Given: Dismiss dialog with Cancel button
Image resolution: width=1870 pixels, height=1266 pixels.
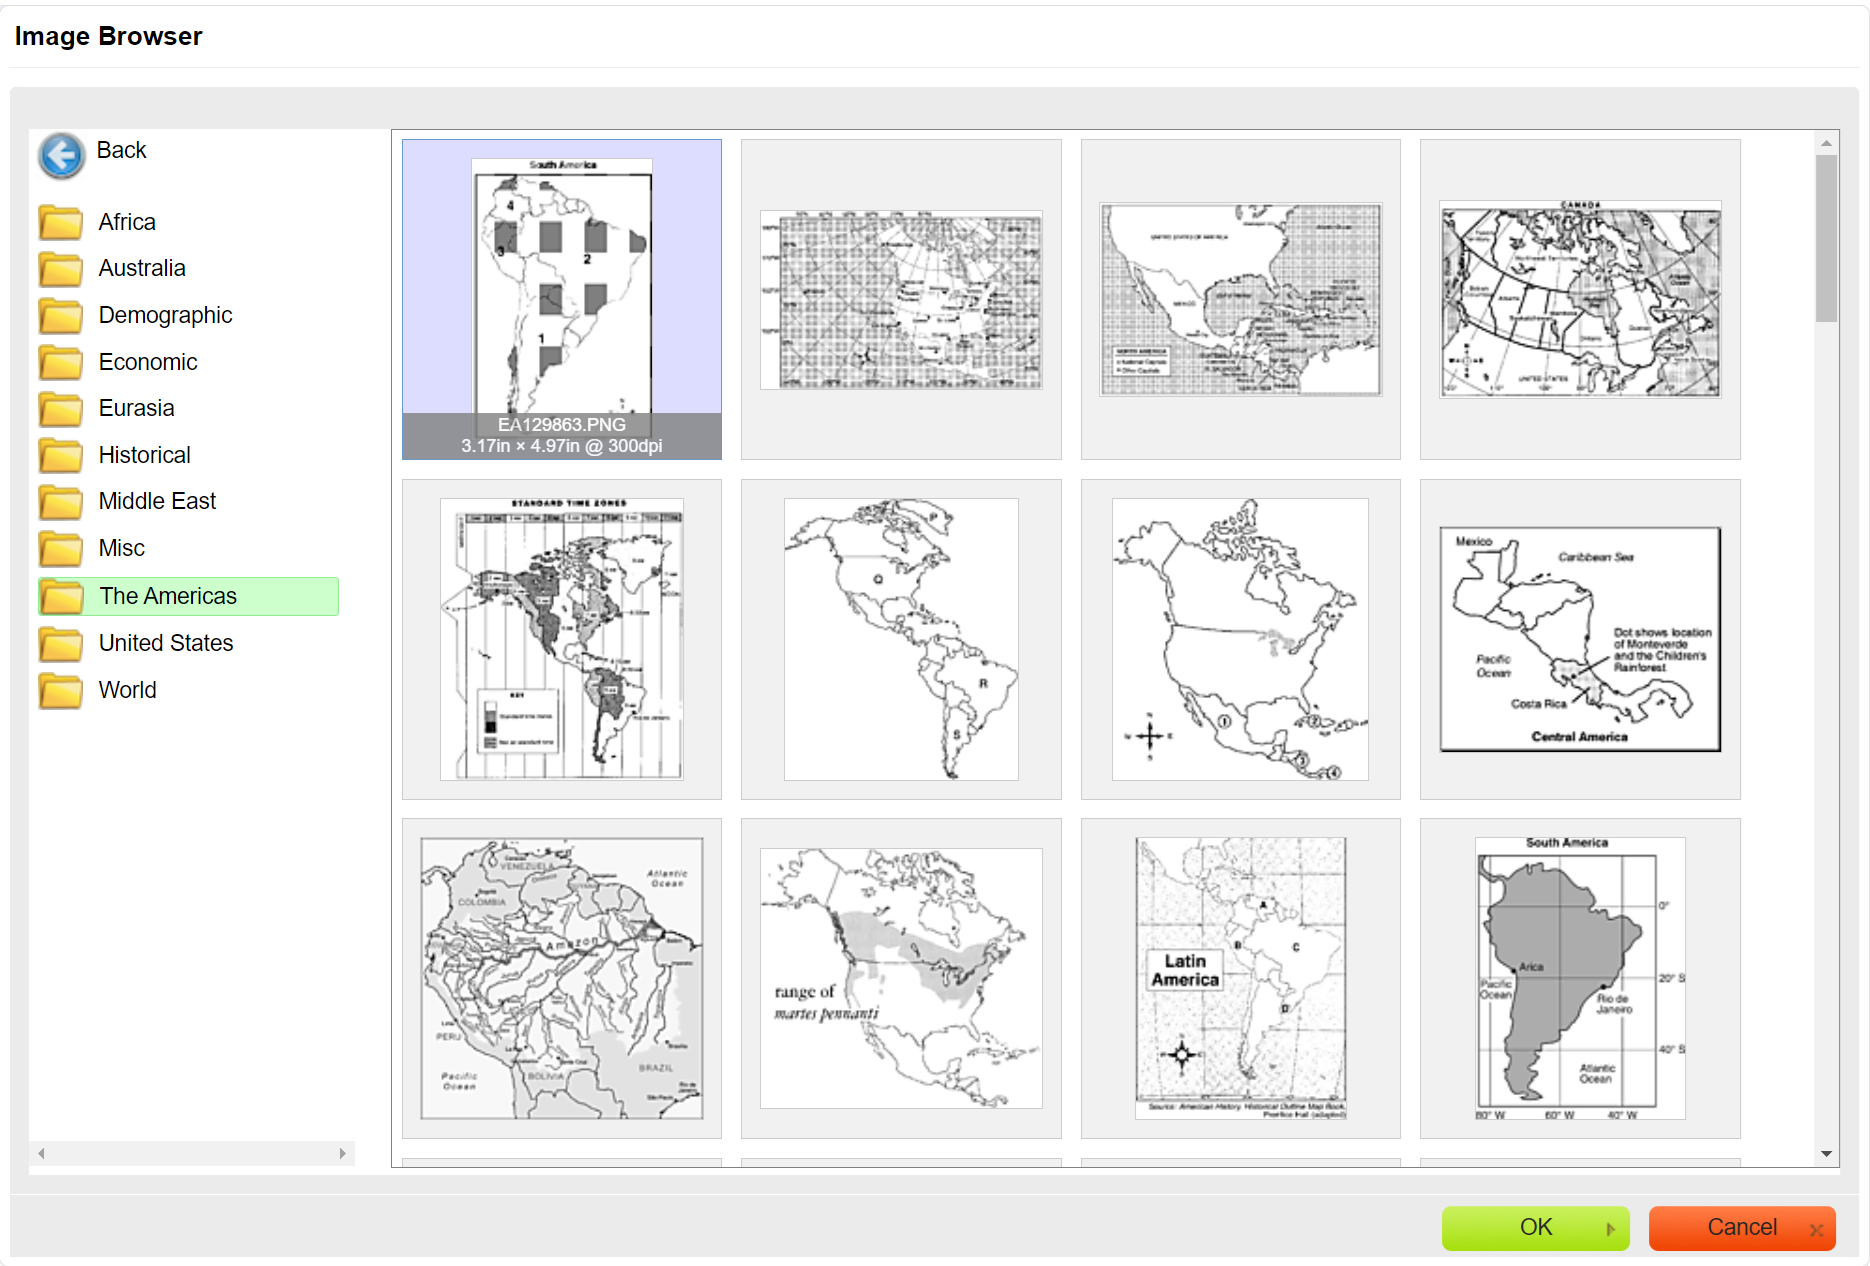Looking at the screenshot, I should pos(1742,1228).
